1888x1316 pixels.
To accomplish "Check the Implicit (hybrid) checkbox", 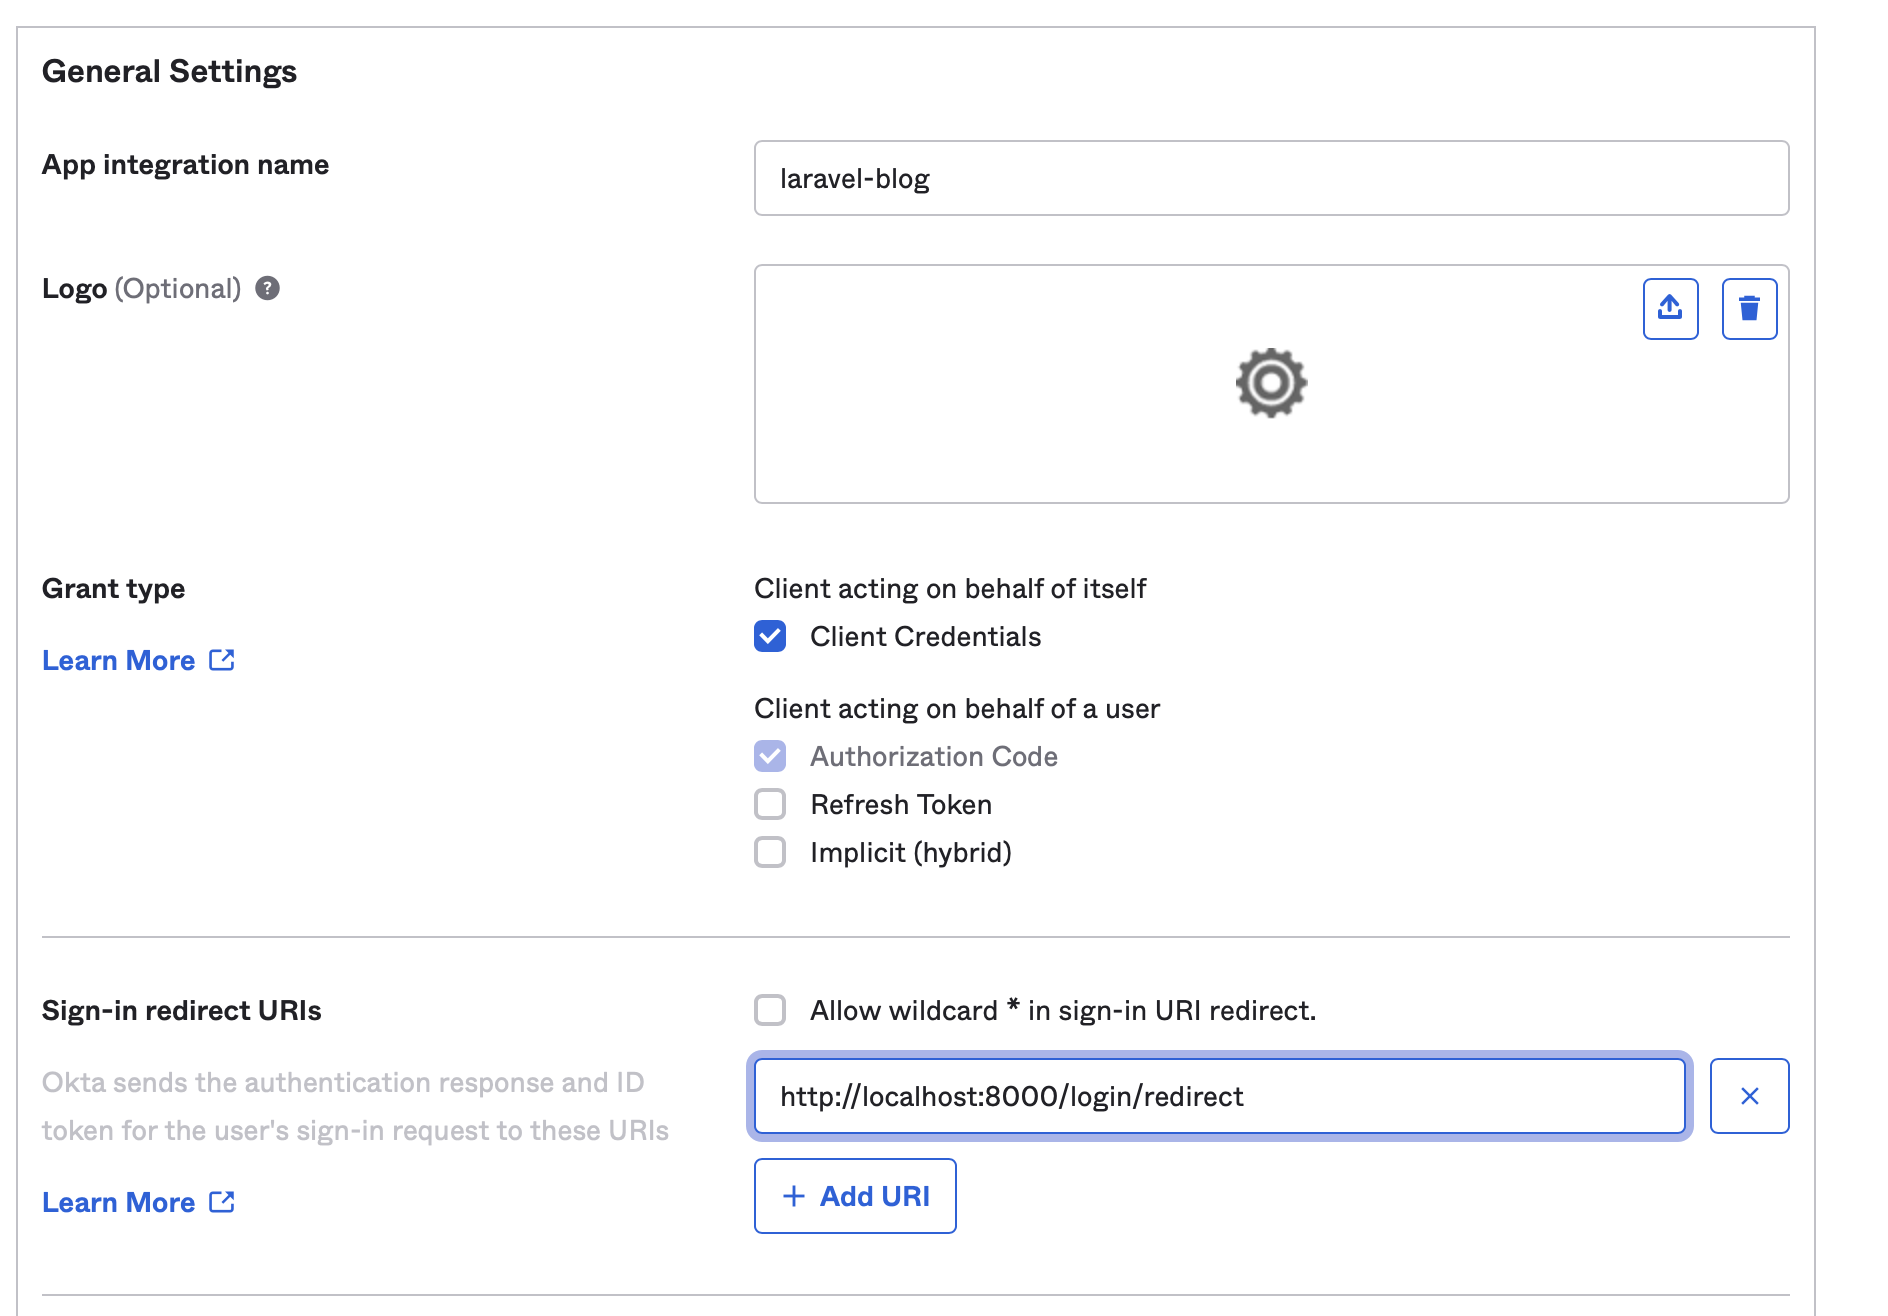I will [x=770, y=852].
